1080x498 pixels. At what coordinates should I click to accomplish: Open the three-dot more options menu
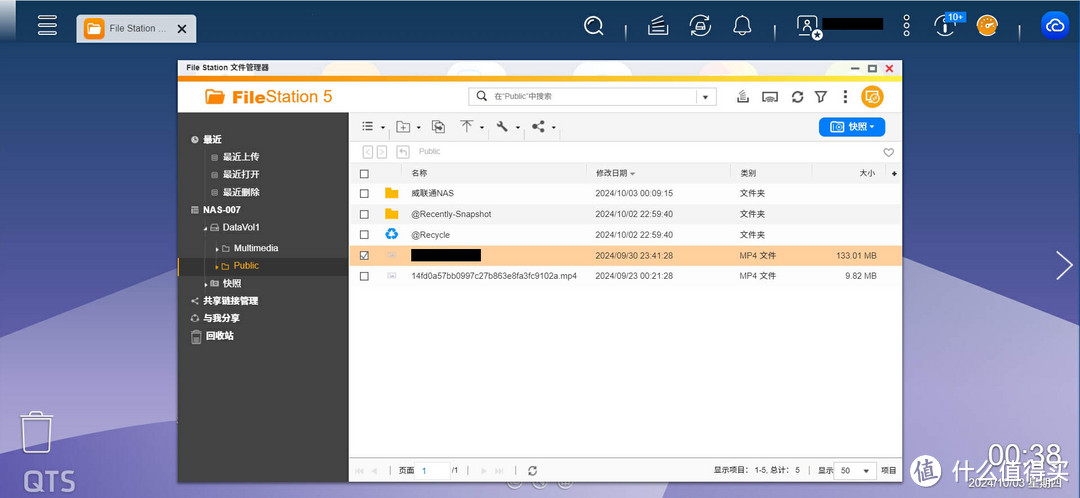coord(906,26)
